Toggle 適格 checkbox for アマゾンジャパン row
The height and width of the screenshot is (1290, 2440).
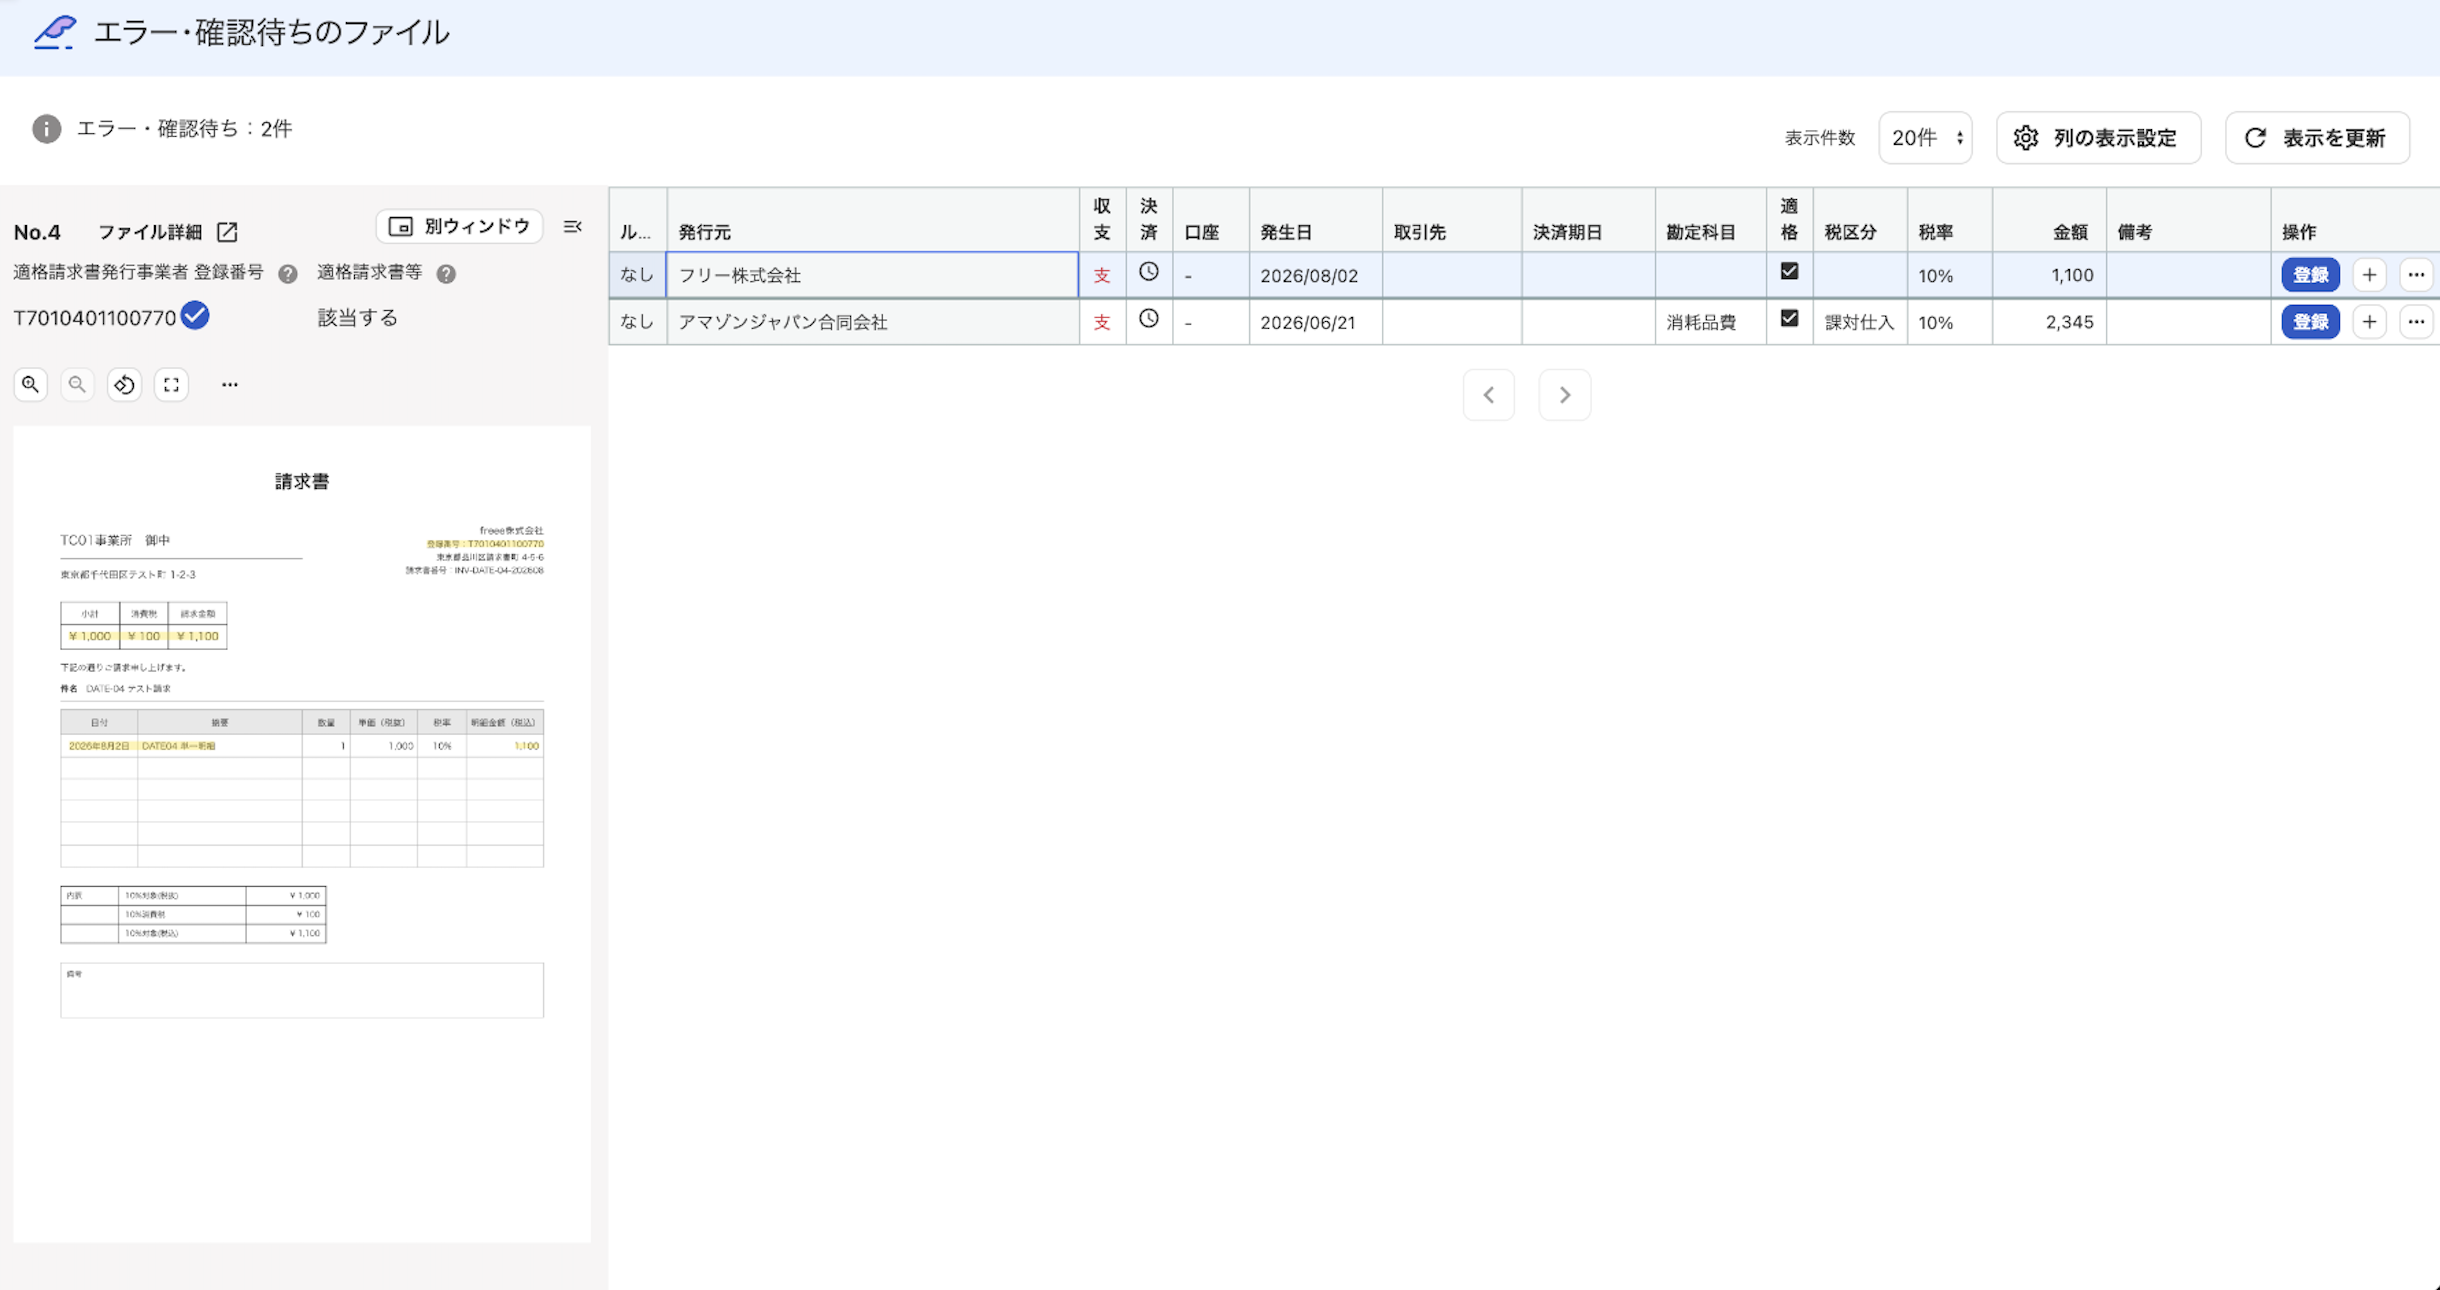click(x=1789, y=318)
